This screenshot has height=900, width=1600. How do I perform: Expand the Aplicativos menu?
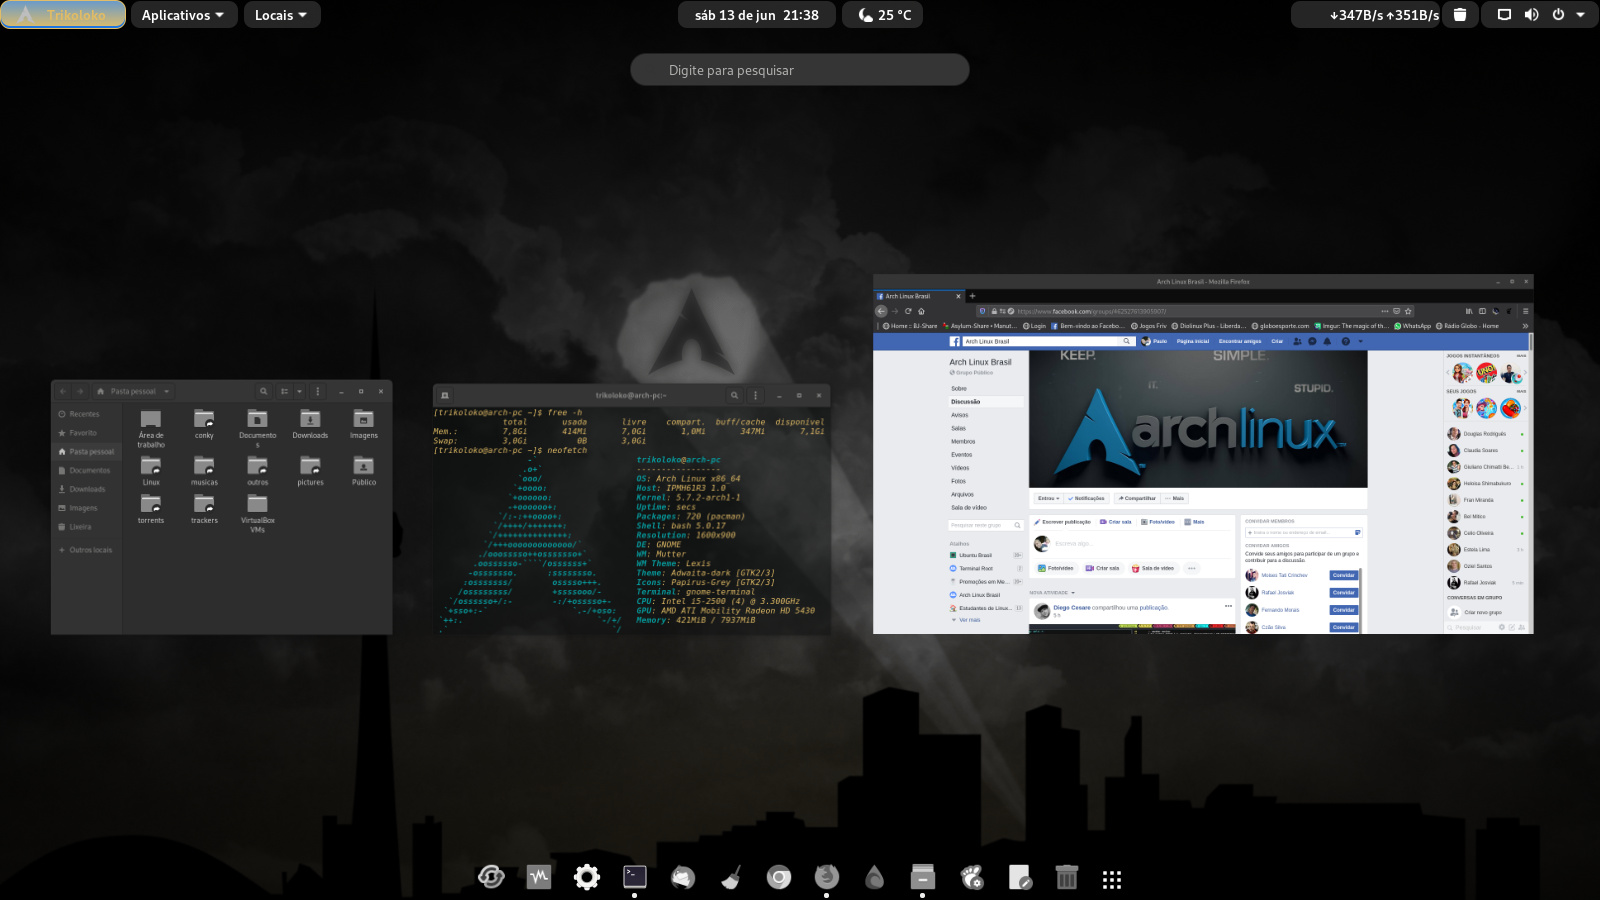tap(184, 15)
